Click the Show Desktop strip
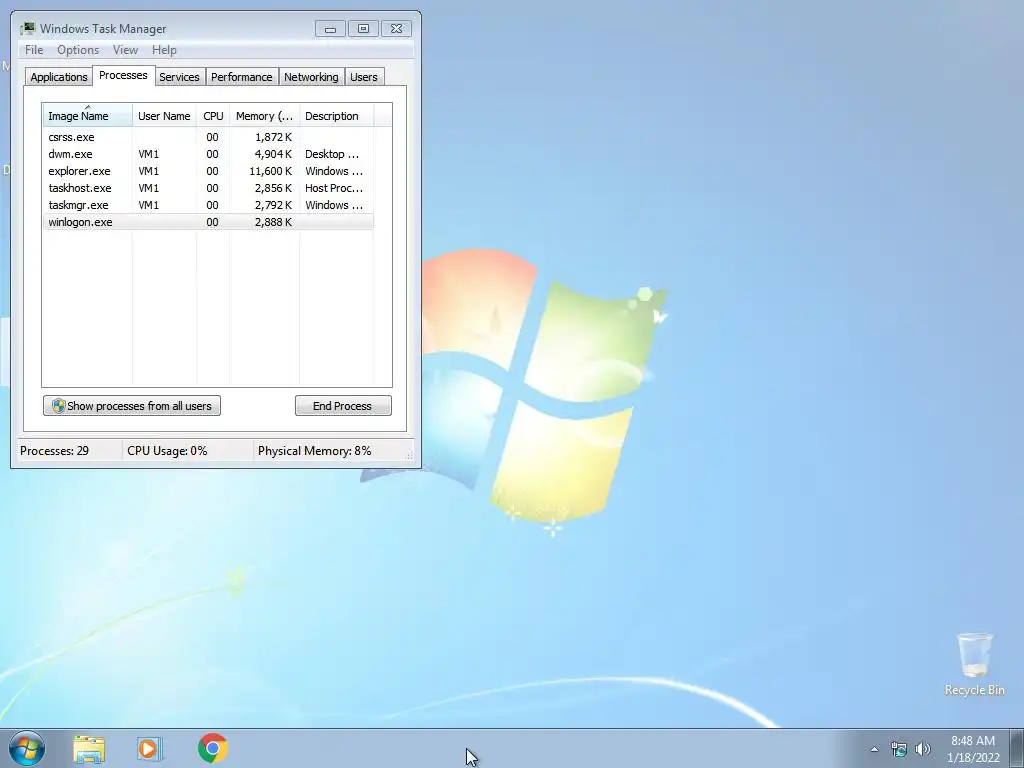Viewport: 1024px width, 768px height. pyautogui.click(x=1017, y=748)
